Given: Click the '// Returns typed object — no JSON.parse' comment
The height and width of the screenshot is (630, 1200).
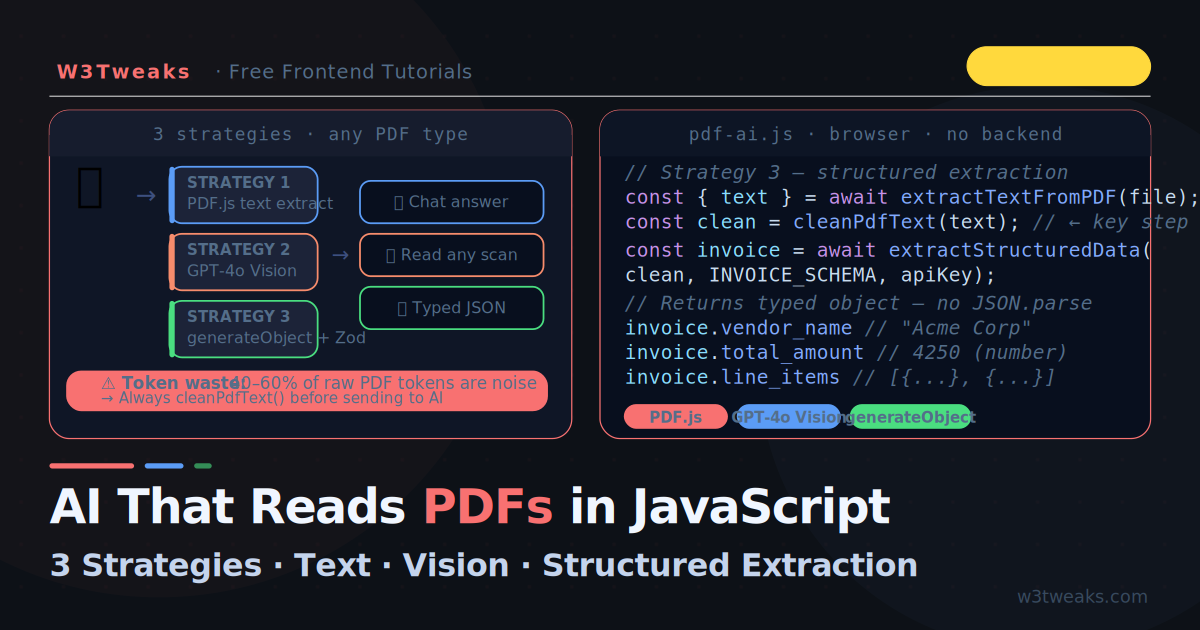Looking at the screenshot, I should [859, 303].
